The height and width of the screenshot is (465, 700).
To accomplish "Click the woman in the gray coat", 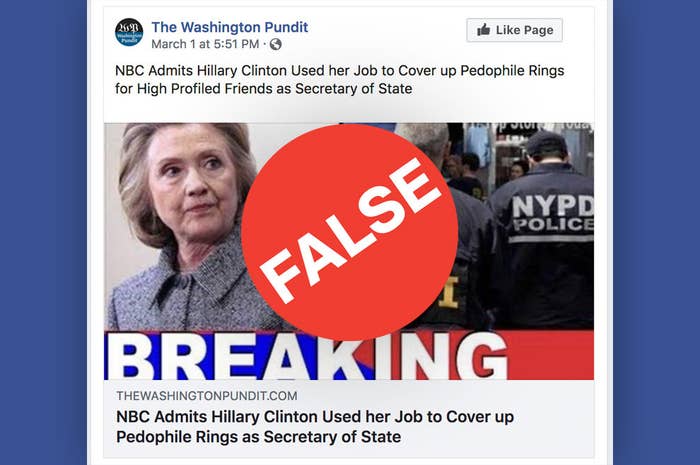I will pyautogui.click(x=188, y=227).
